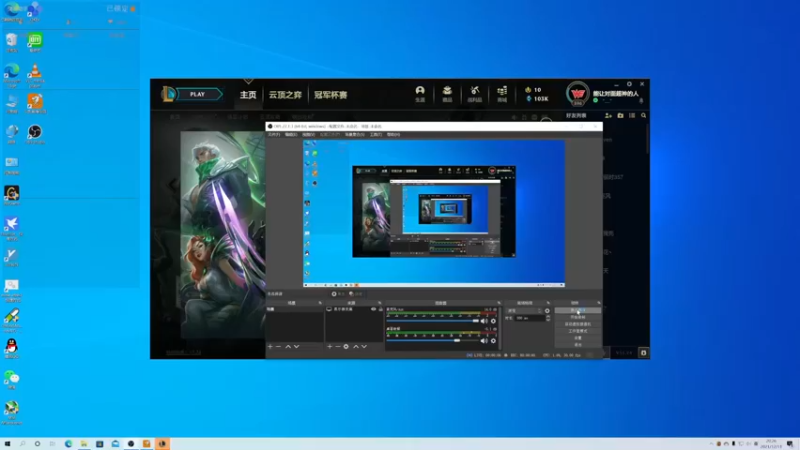Image resolution: width=800 pixels, height=450 pixels.
Task: Open the VLC media player desktop icon
Action: pos(35,74)
